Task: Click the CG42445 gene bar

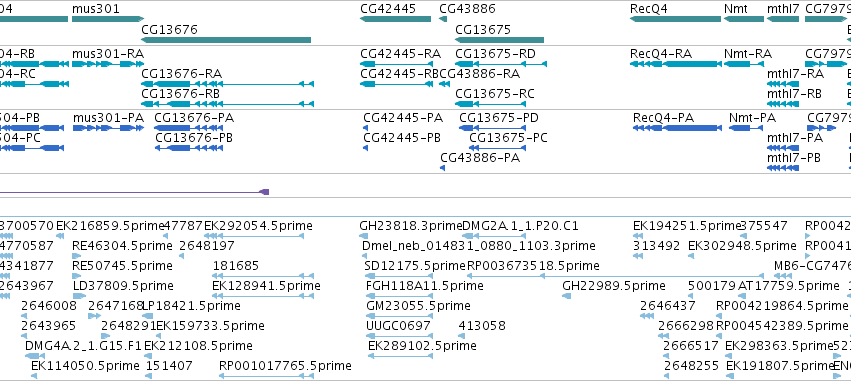Action: tap(395, 19)
